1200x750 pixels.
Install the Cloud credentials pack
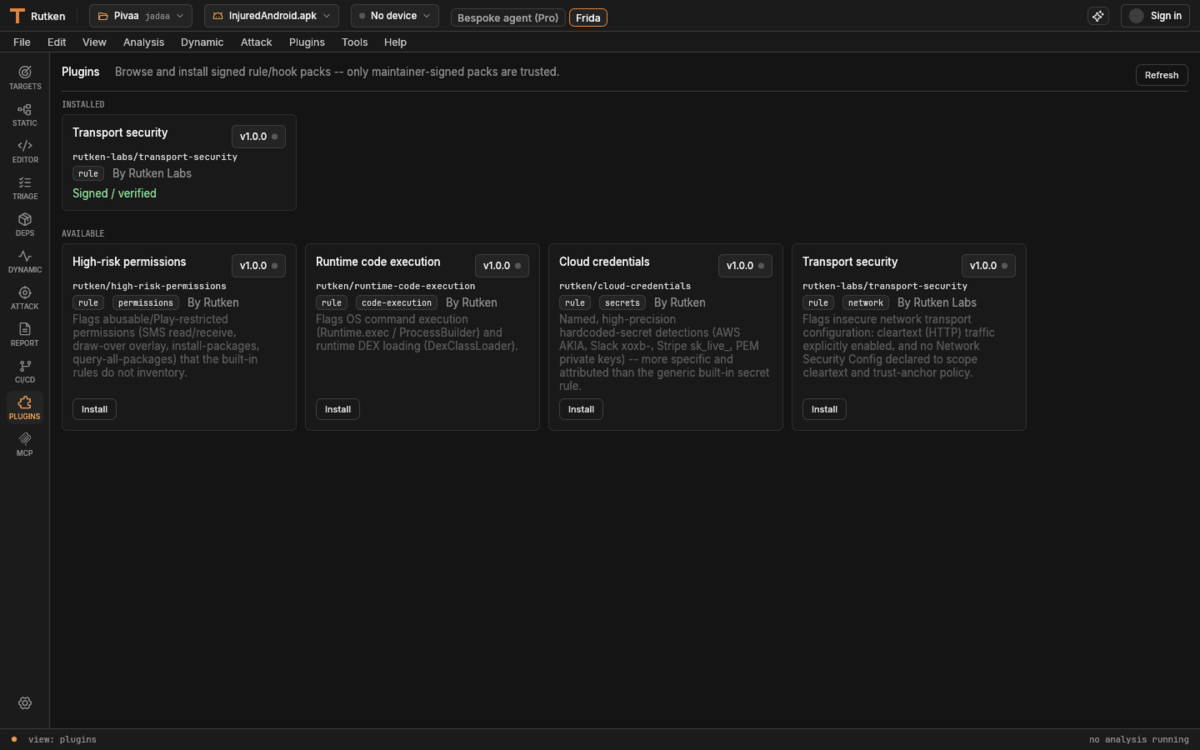[581, 409]
